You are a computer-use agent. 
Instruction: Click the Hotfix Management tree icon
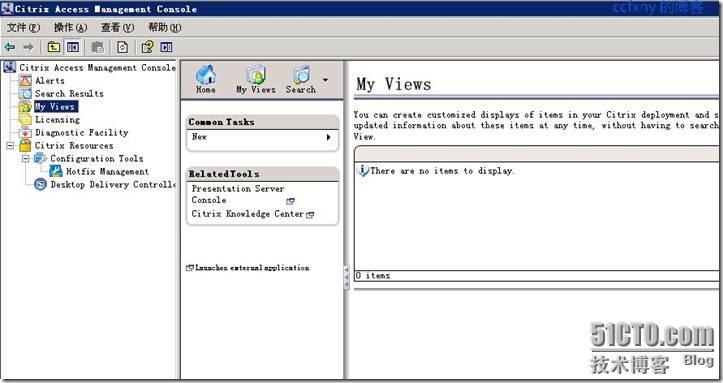coord(56,171)
